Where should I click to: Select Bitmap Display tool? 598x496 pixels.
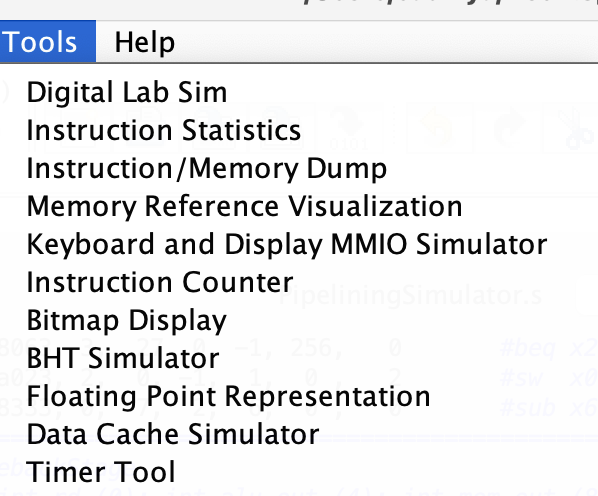[127, 321]
